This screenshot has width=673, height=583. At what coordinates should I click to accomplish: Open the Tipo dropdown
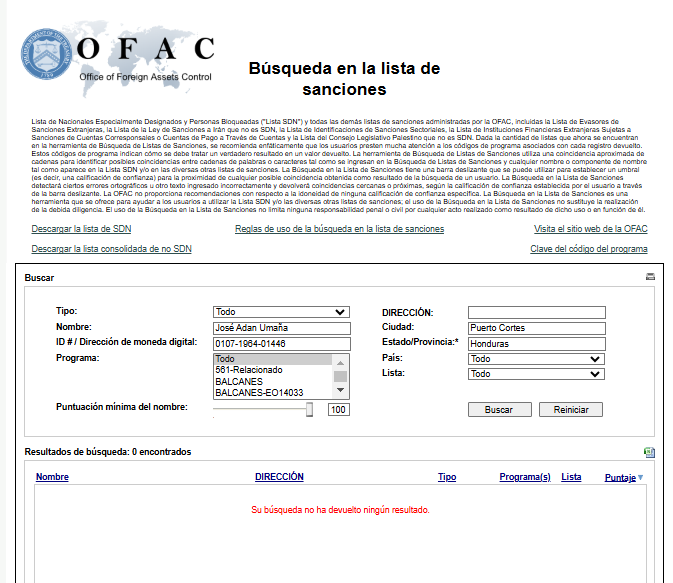281,312
